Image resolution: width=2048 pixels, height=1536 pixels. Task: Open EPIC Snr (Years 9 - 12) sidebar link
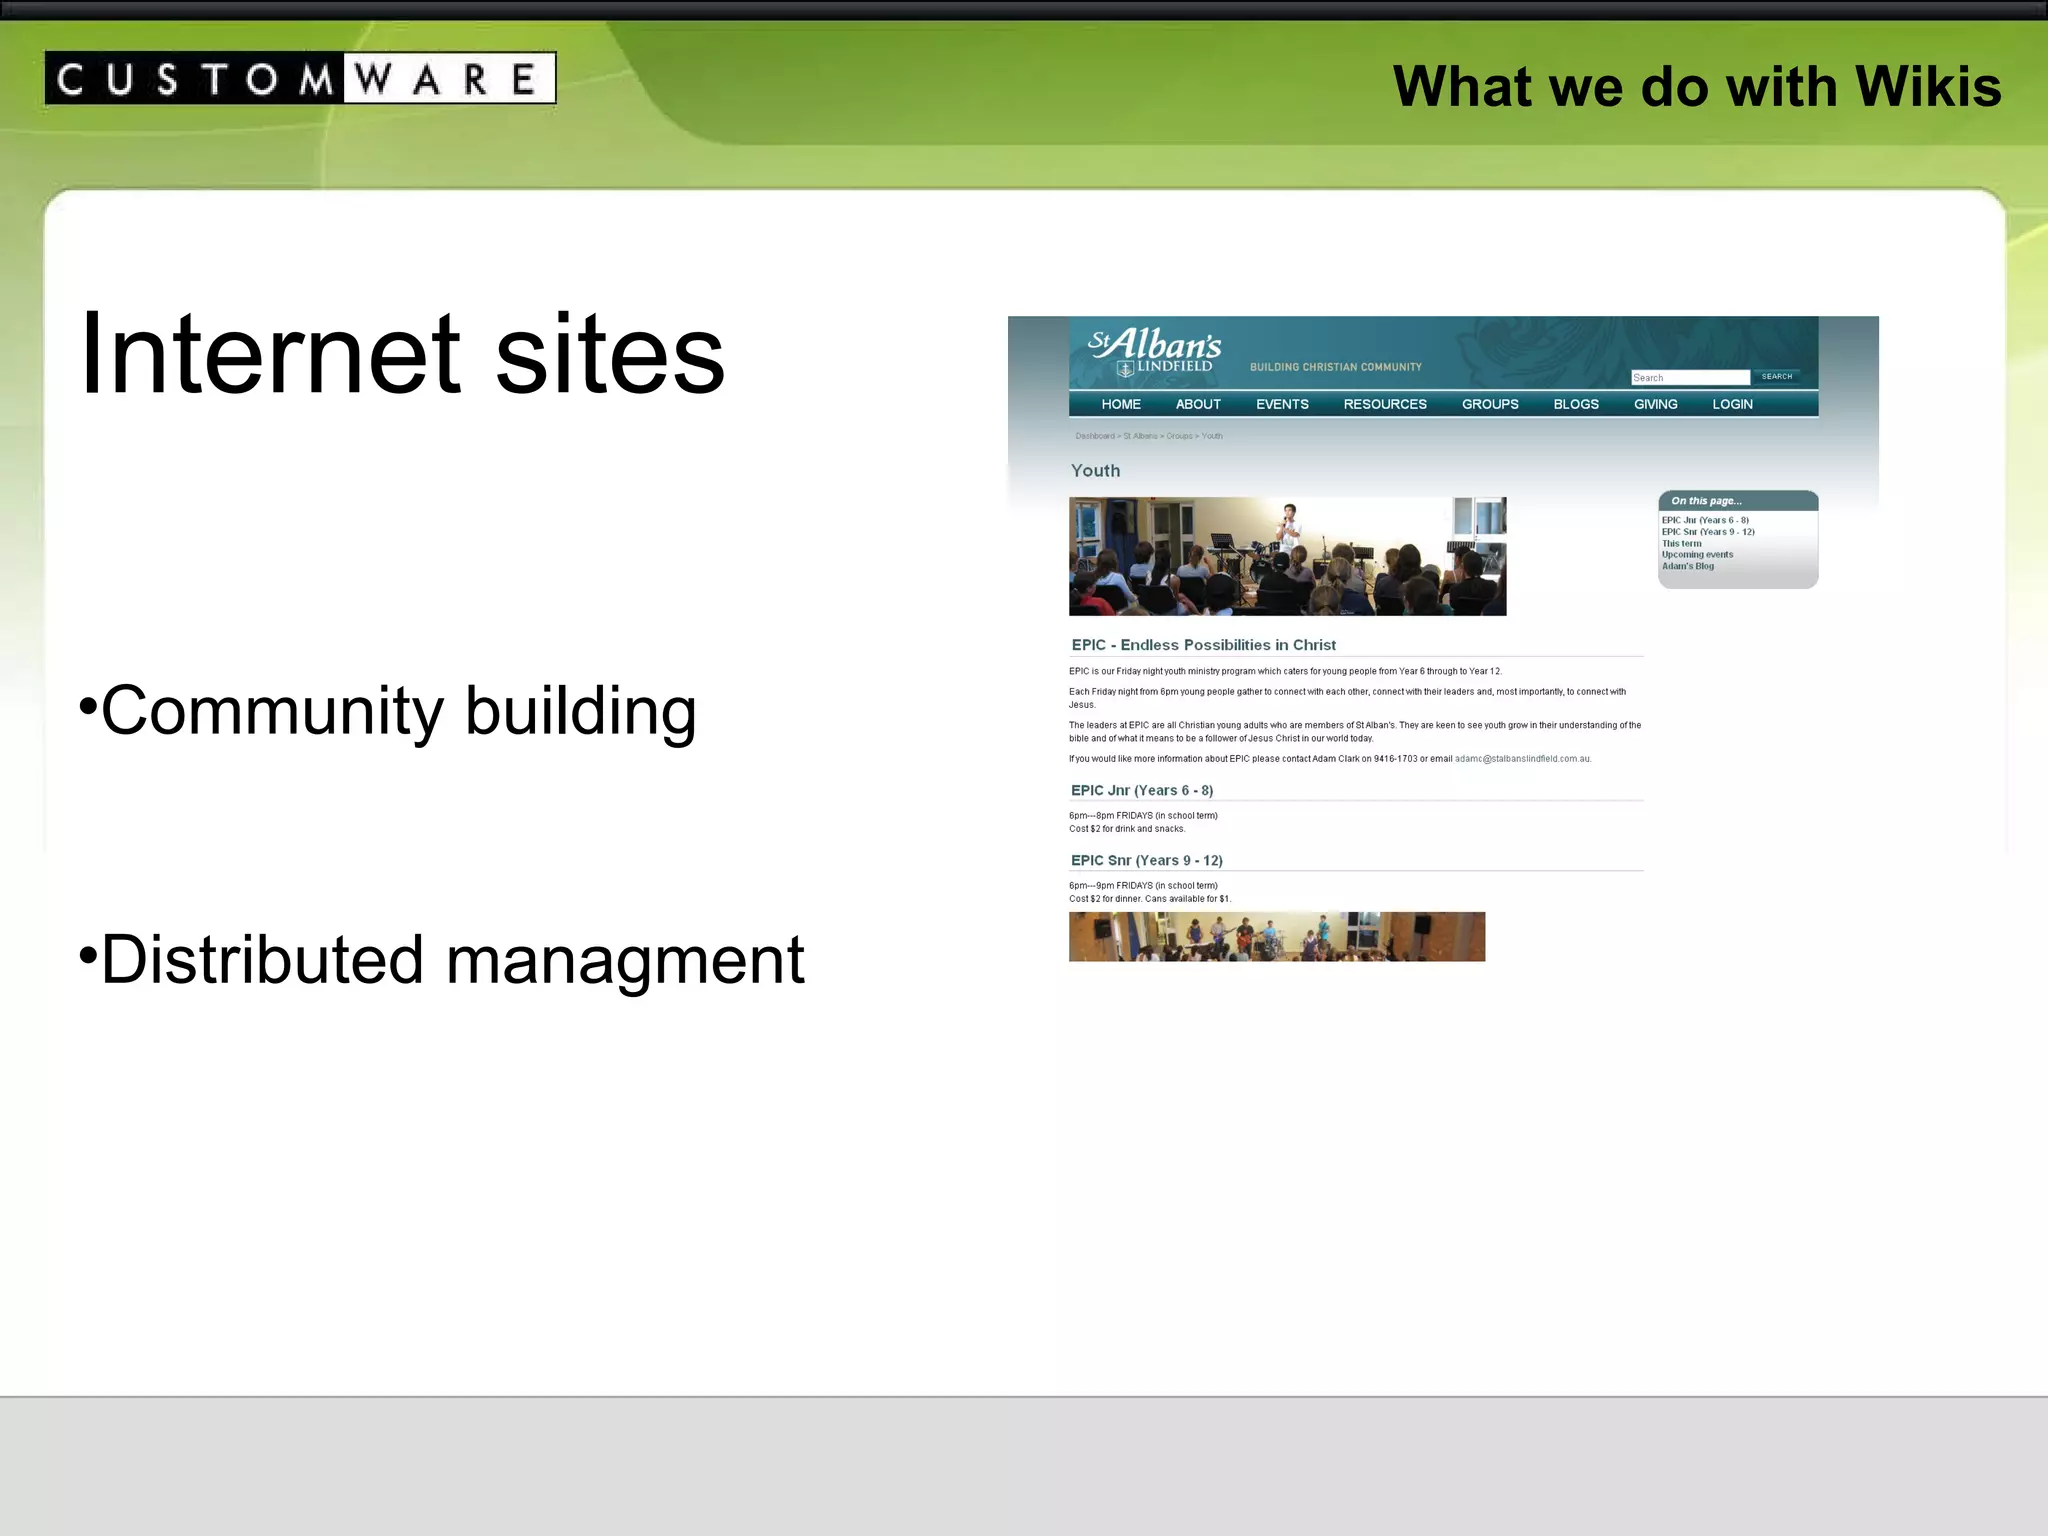coord(1708,532)
